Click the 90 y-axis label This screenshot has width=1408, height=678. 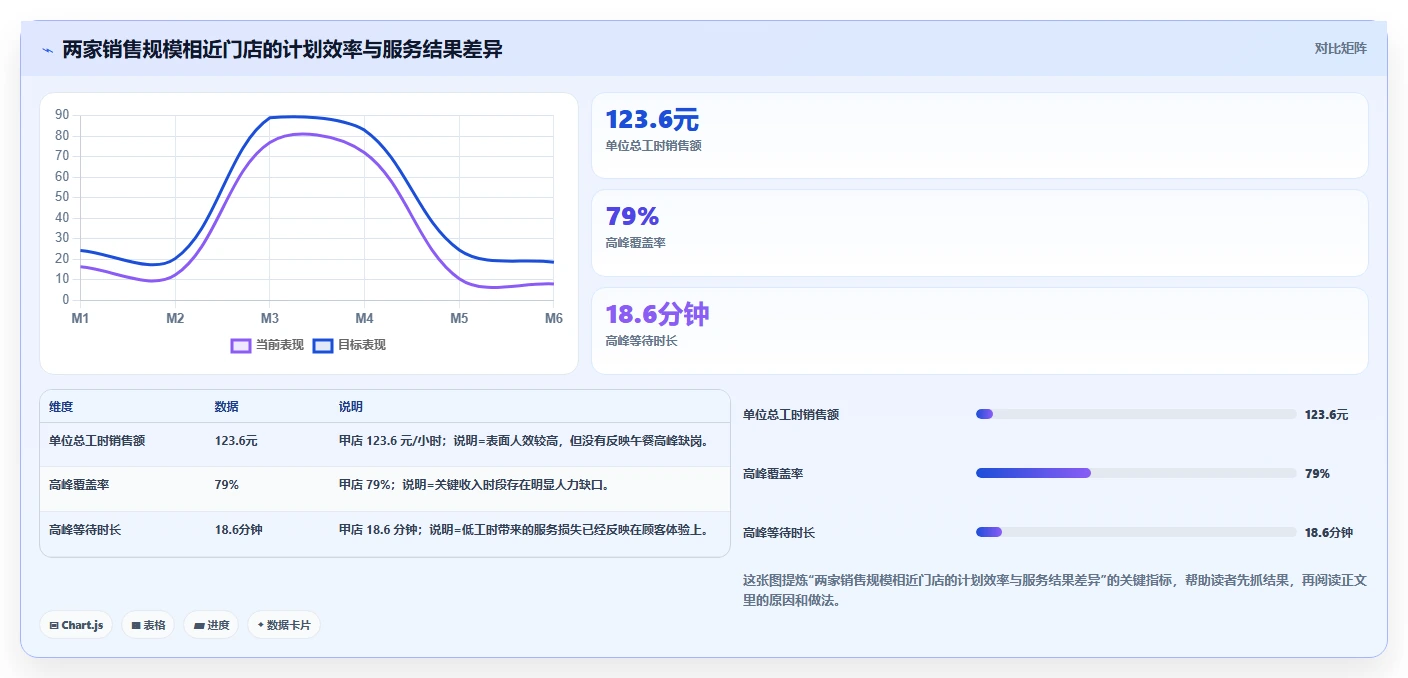click(x=62, y=115)
